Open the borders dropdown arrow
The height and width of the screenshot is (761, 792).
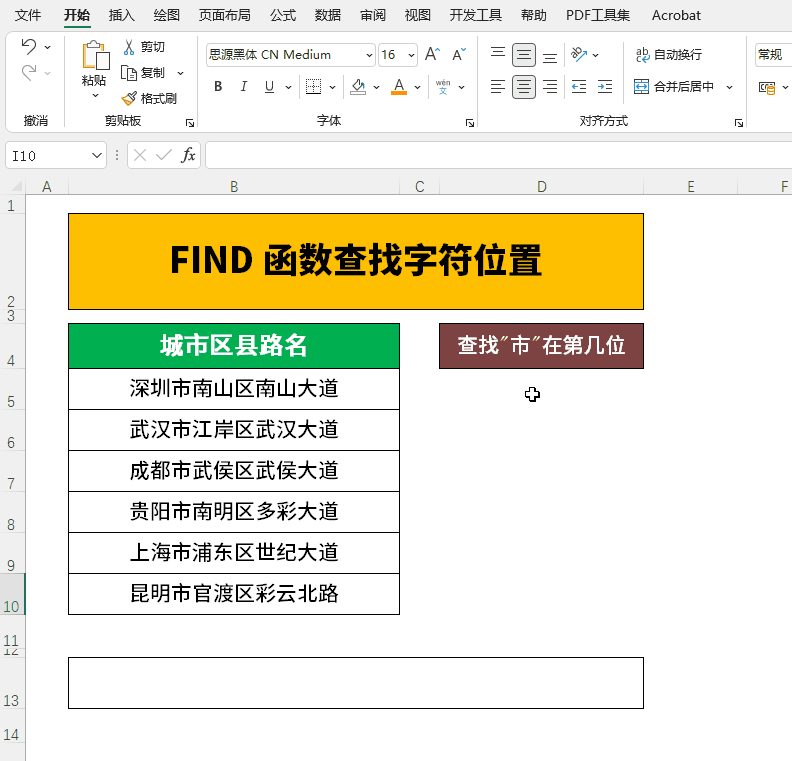coord(332,87)
